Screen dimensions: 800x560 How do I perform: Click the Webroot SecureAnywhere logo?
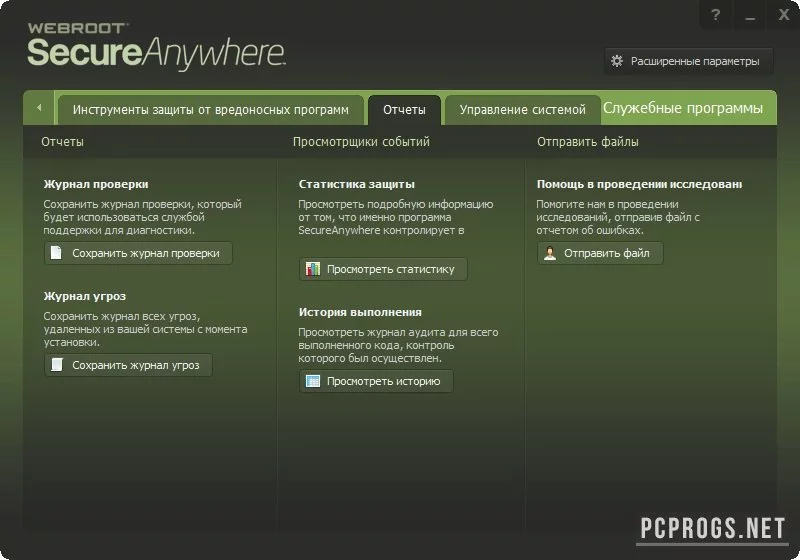point(156,47)
